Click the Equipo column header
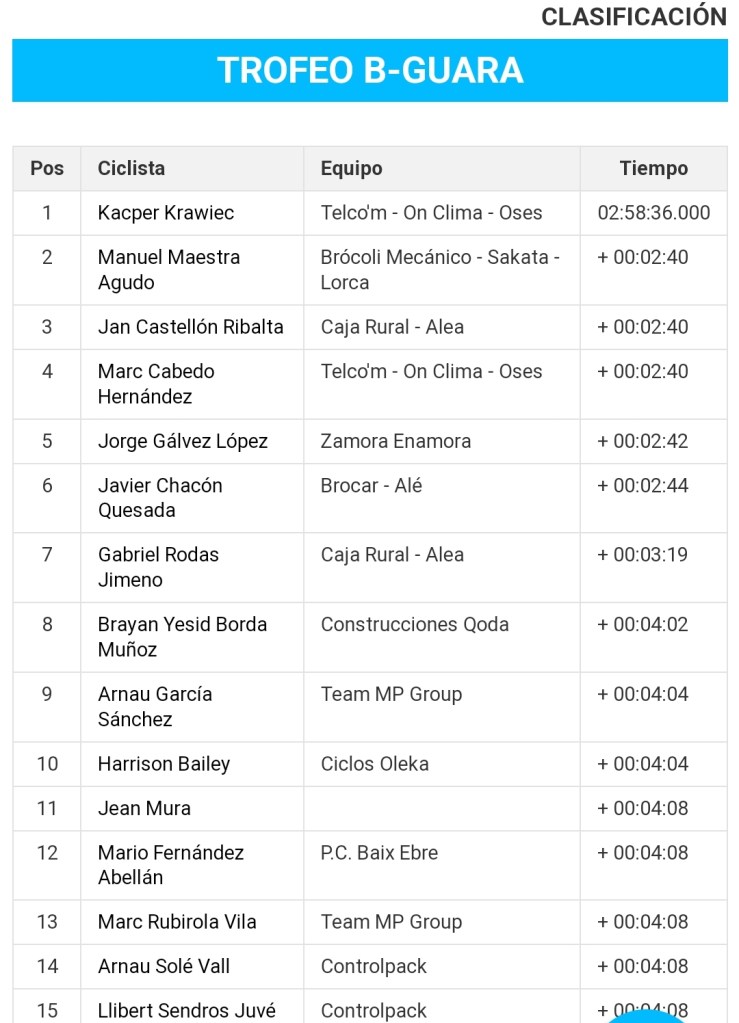The image size is (739, 1023). (351, 168)
